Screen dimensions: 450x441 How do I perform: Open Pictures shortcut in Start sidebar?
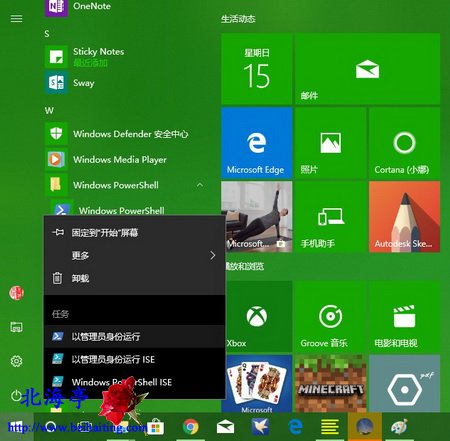[16, 327]
